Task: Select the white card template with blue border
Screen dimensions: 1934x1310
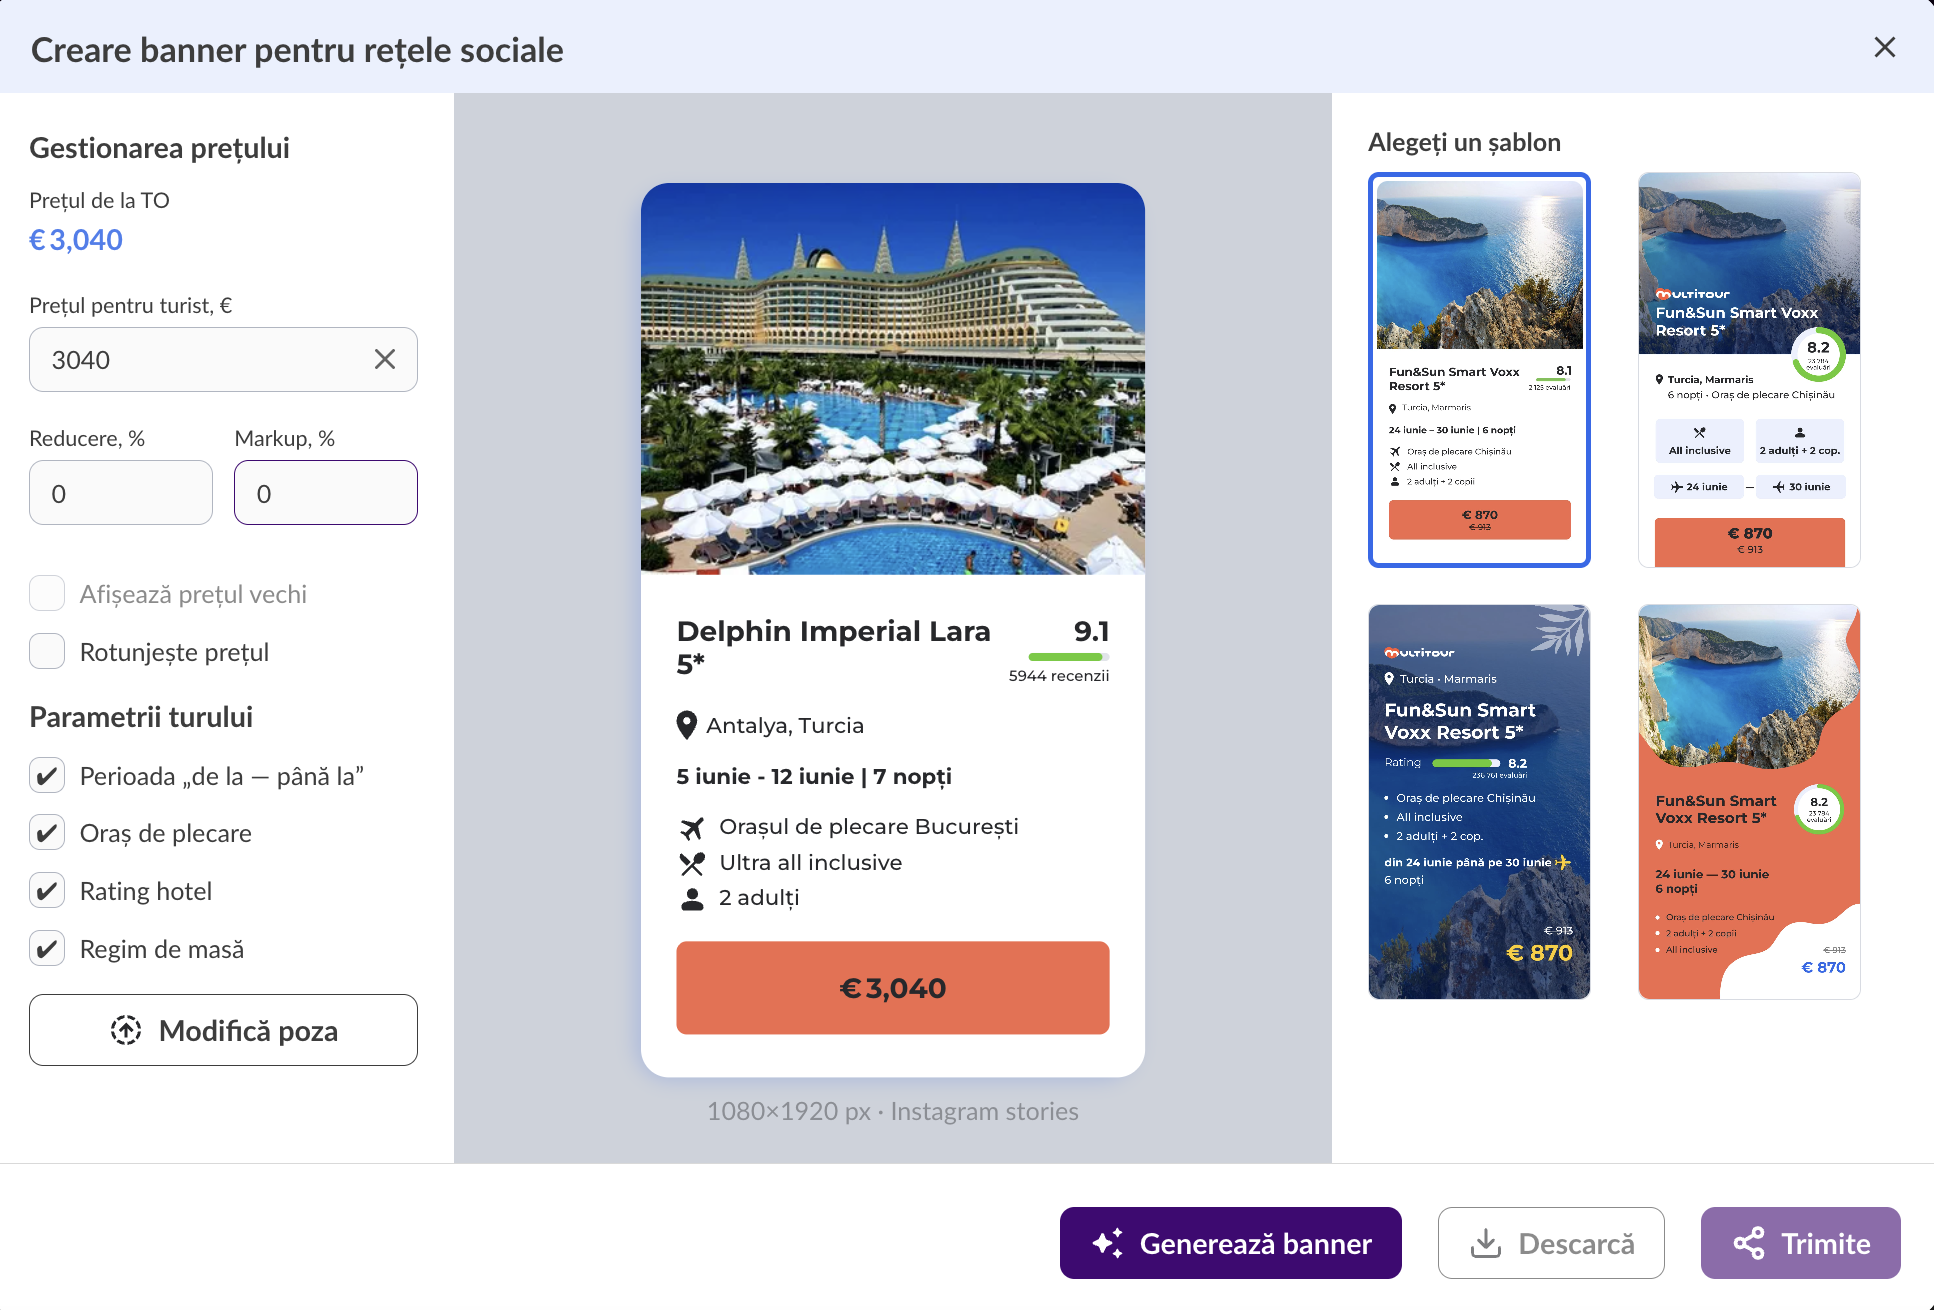Action: pyautogui.click(x=1479, y=370)
